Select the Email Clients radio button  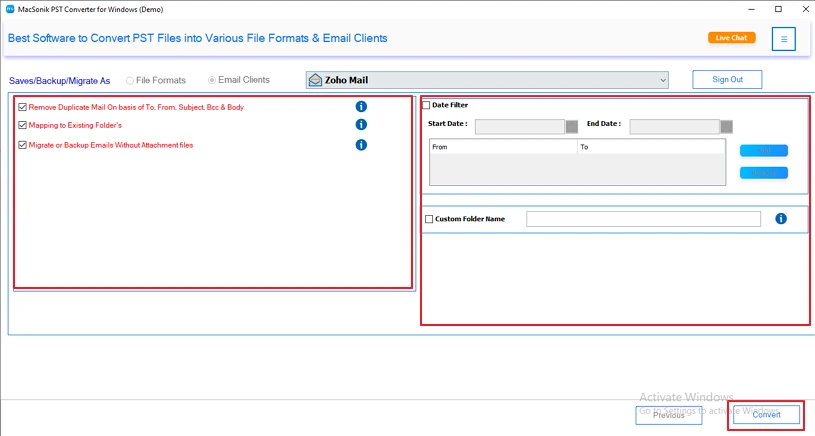[x=212, y=80]
